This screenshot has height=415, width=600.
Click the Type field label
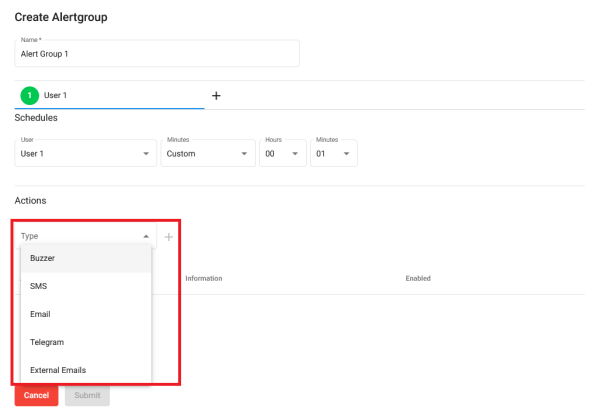coord(29,236)
